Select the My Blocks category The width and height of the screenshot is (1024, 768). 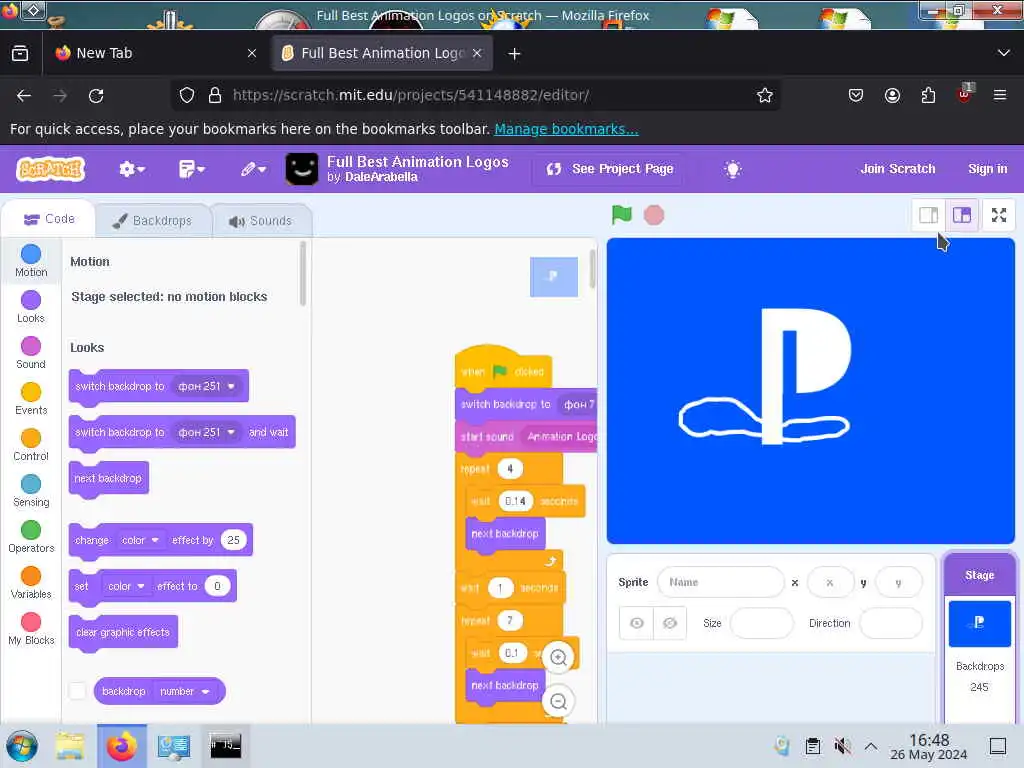point(31,629)
